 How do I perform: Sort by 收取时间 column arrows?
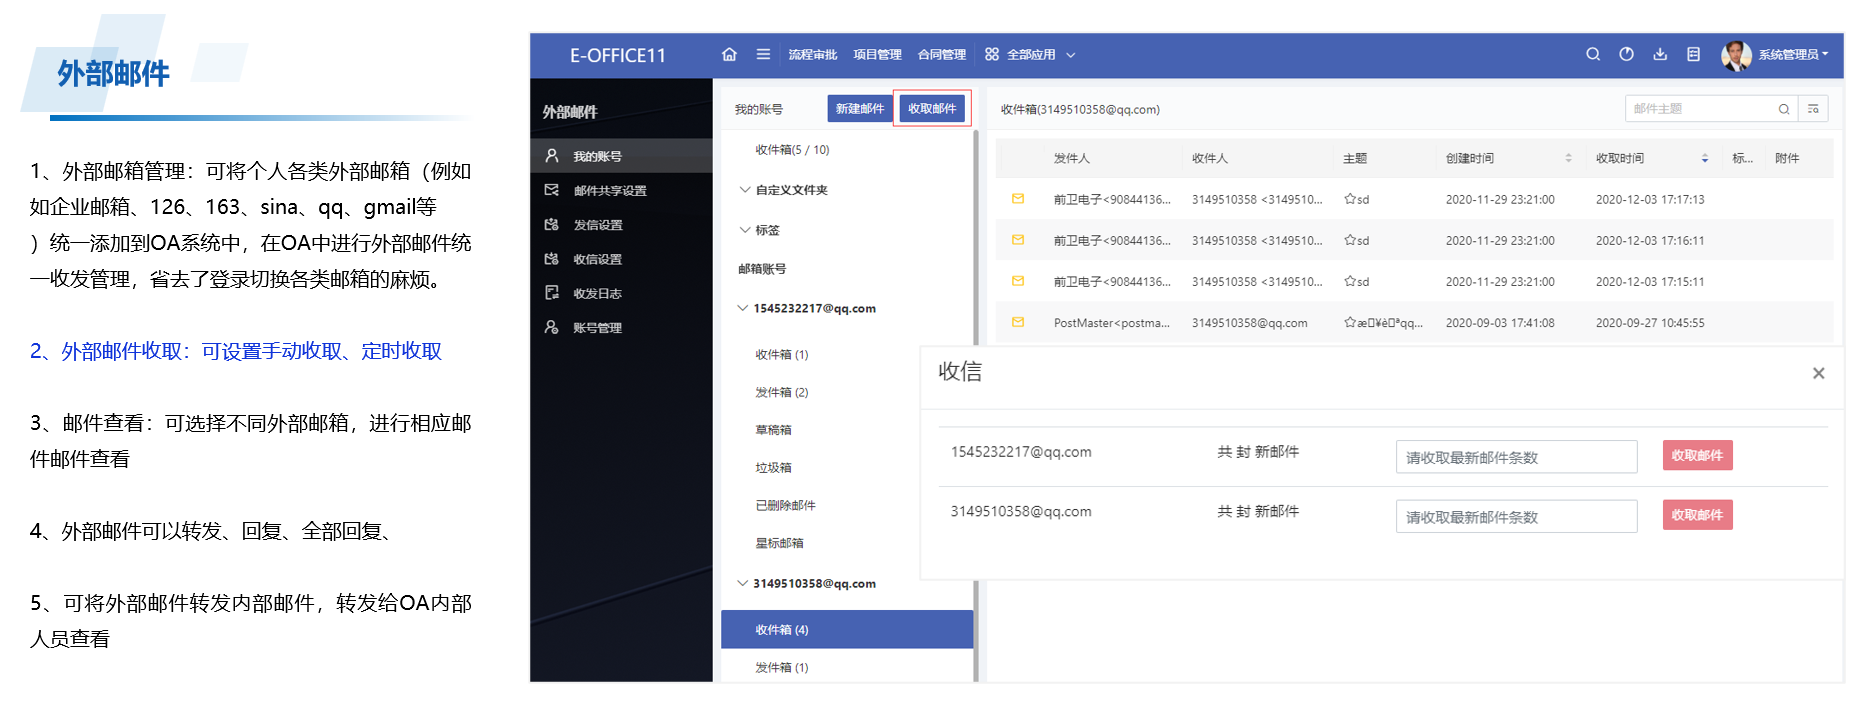pos(1705,158)
